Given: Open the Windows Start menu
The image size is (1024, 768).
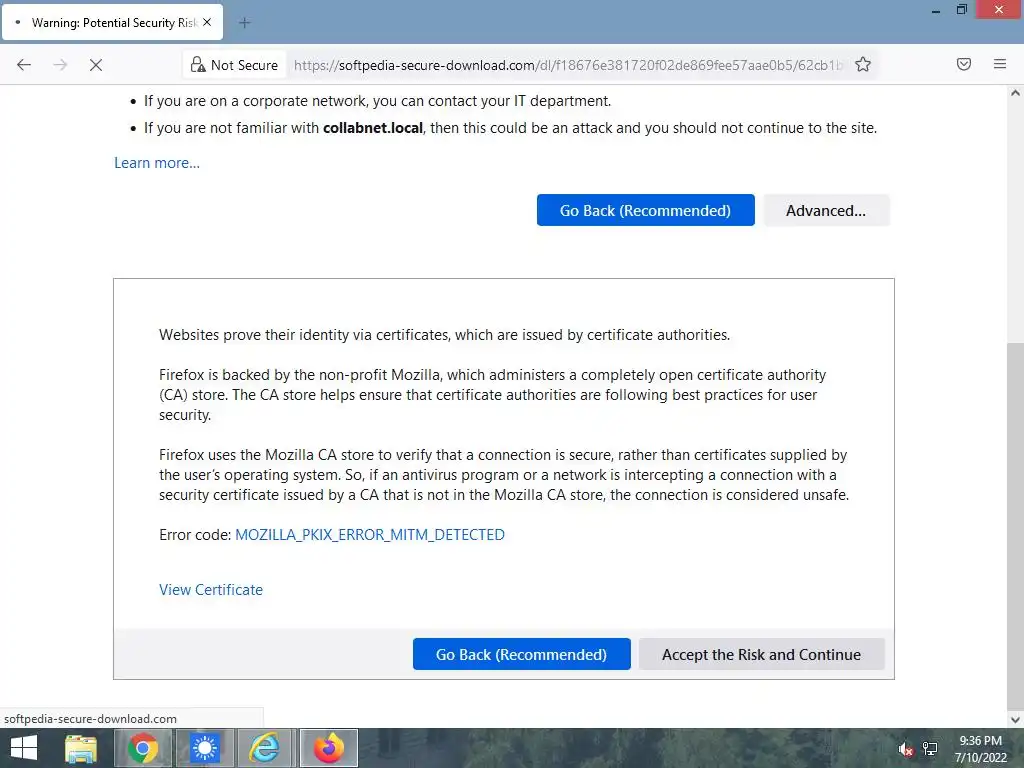Looking at the screenshot, I should pyautogui.click(x=24, y=748).
